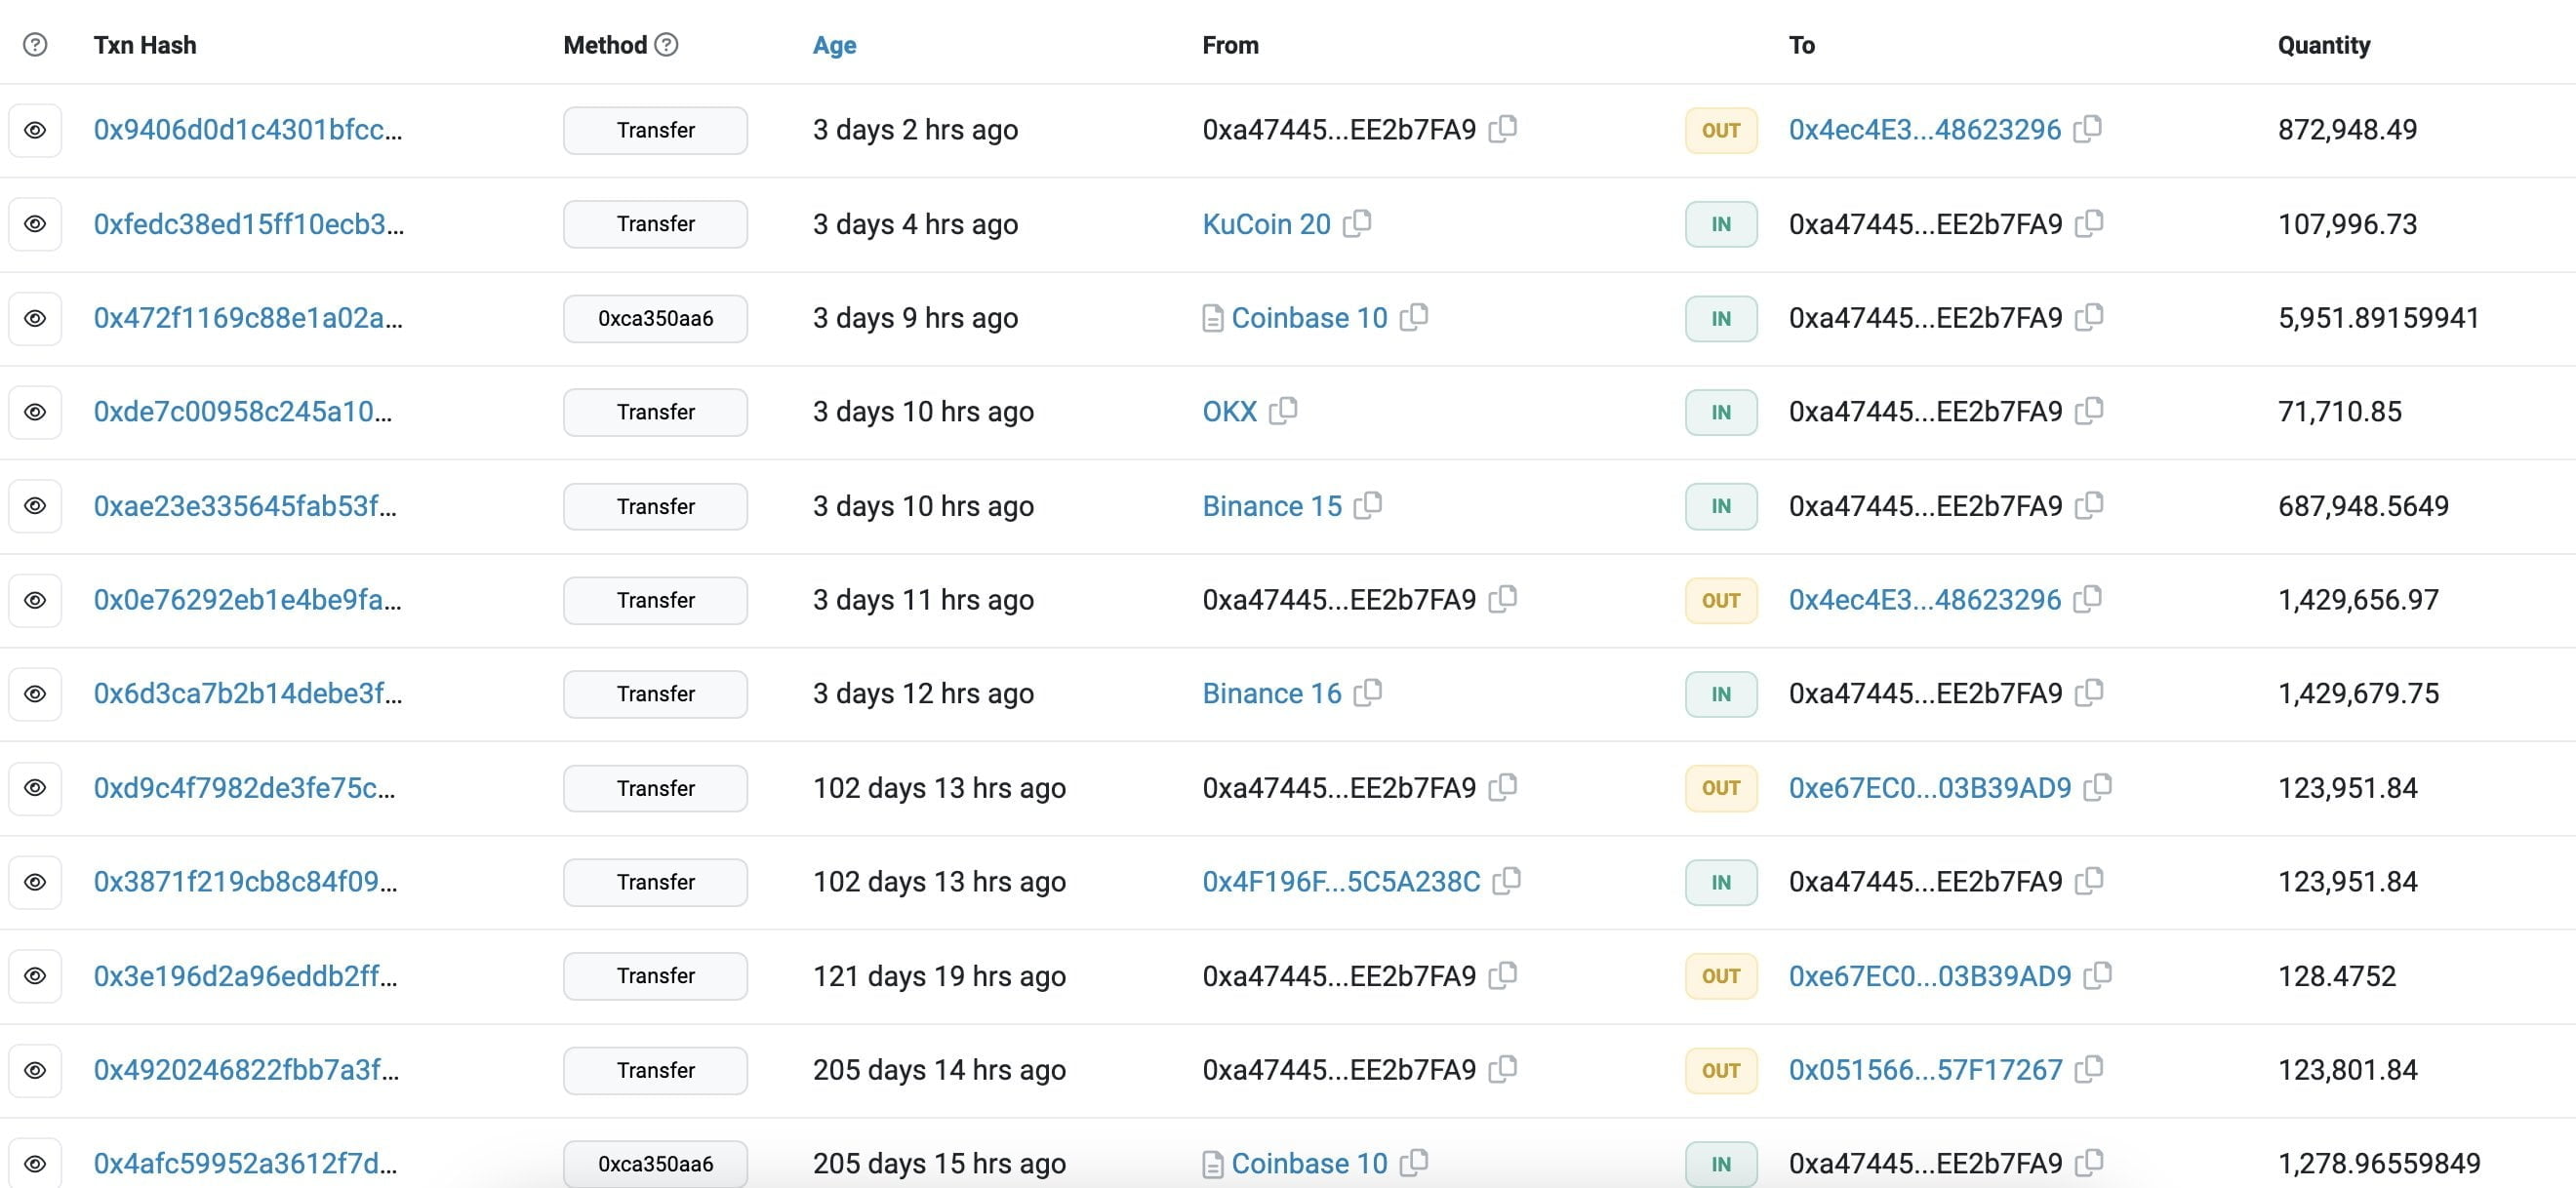Copy From address in the 205 days 14 hrs row
2576x1188 pixels.
click(x=1503, y=1069)
